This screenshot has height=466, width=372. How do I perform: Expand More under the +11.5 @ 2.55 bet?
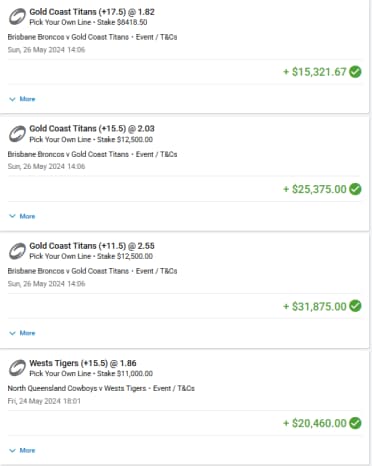click(x=22, y=333)
